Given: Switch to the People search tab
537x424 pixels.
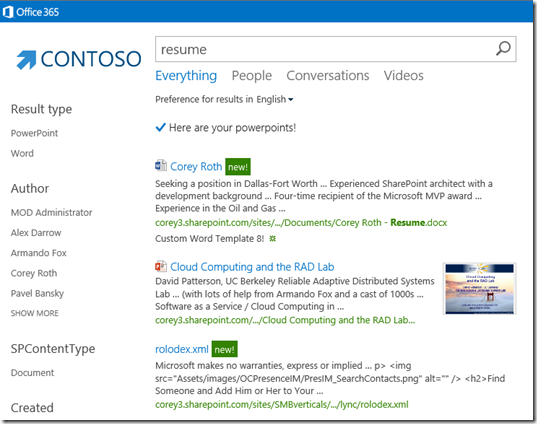Looking at the screenshot, I should point(252,76).
